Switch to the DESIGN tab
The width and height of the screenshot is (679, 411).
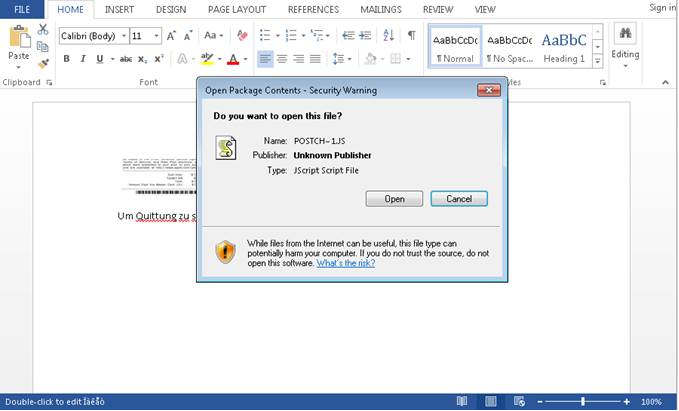(x=171, y=10)
